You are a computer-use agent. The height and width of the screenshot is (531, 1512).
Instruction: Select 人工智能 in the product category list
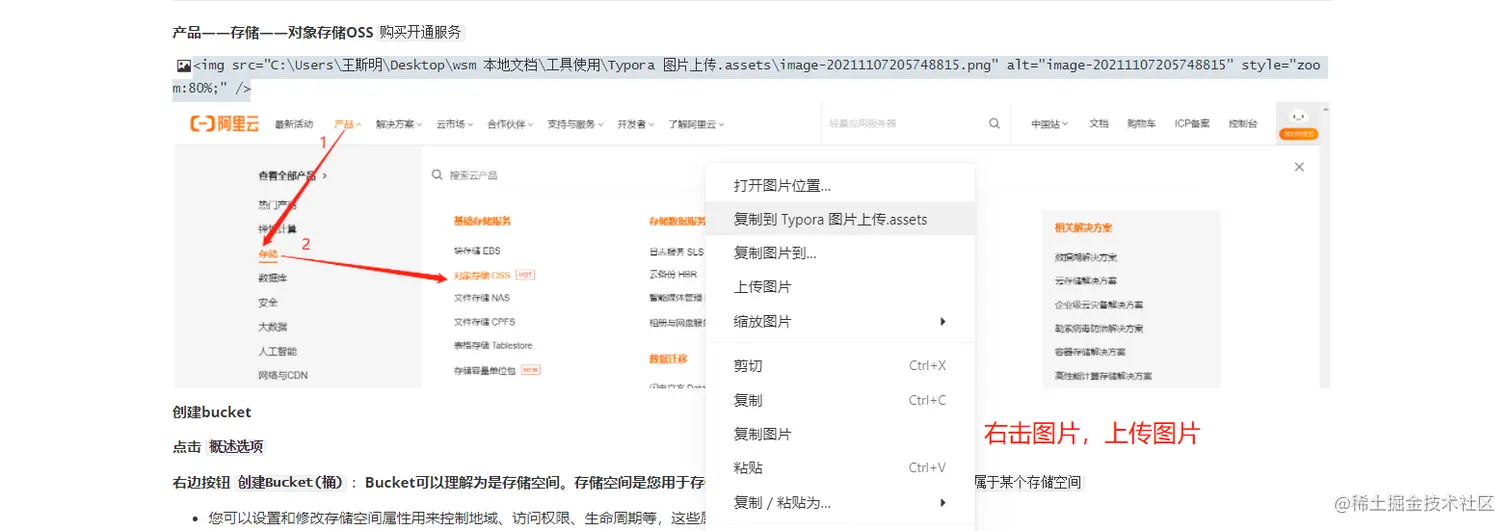(x=277, y=351)
